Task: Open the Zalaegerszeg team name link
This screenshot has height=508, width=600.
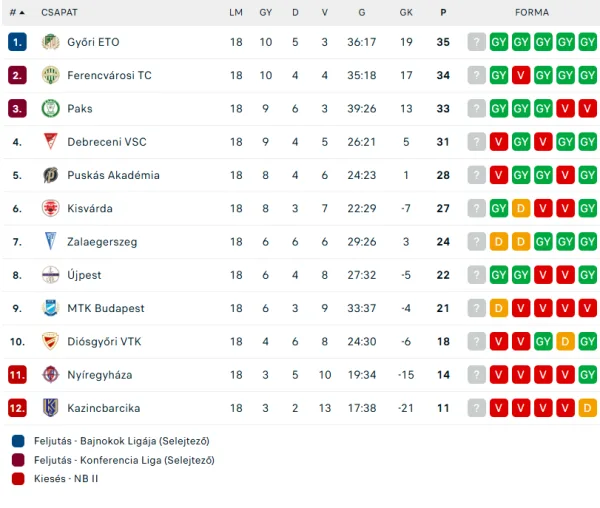Action: tap(104, 242)
